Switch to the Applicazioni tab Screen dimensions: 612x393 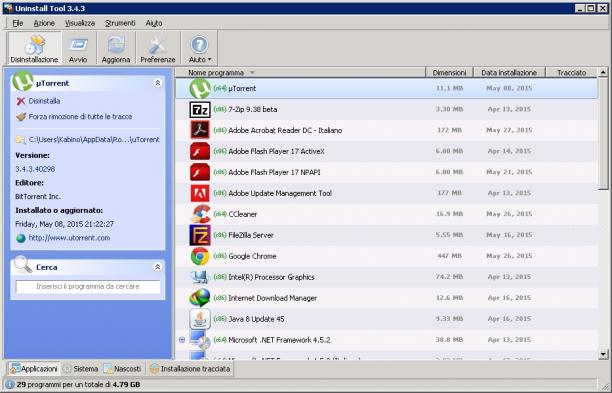(34, 368)
